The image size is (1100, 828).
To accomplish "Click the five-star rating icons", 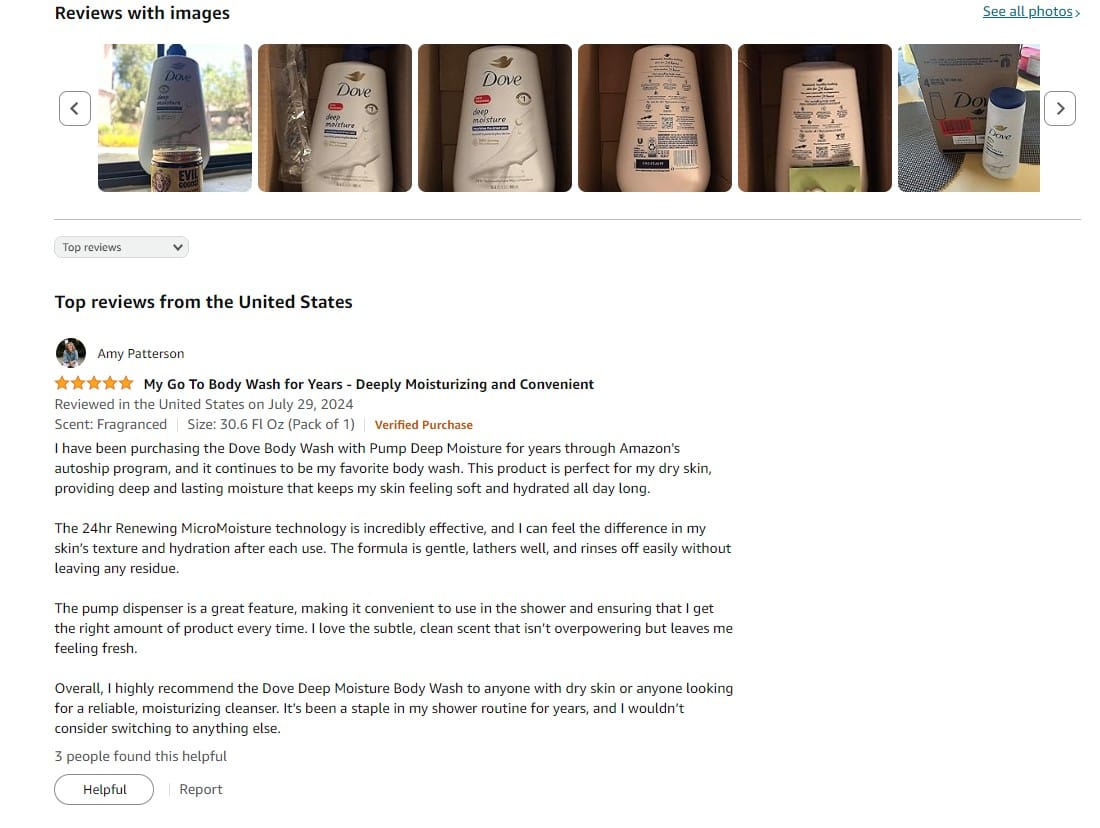I will [94, 383].
